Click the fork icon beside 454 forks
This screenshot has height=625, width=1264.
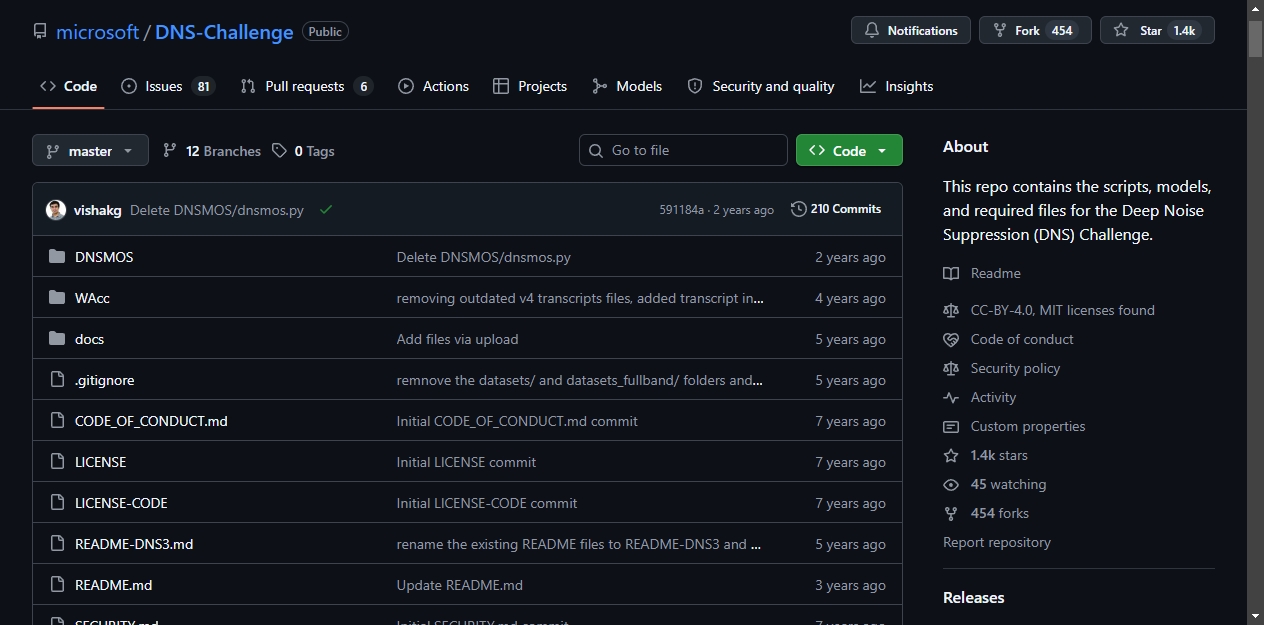951,513
